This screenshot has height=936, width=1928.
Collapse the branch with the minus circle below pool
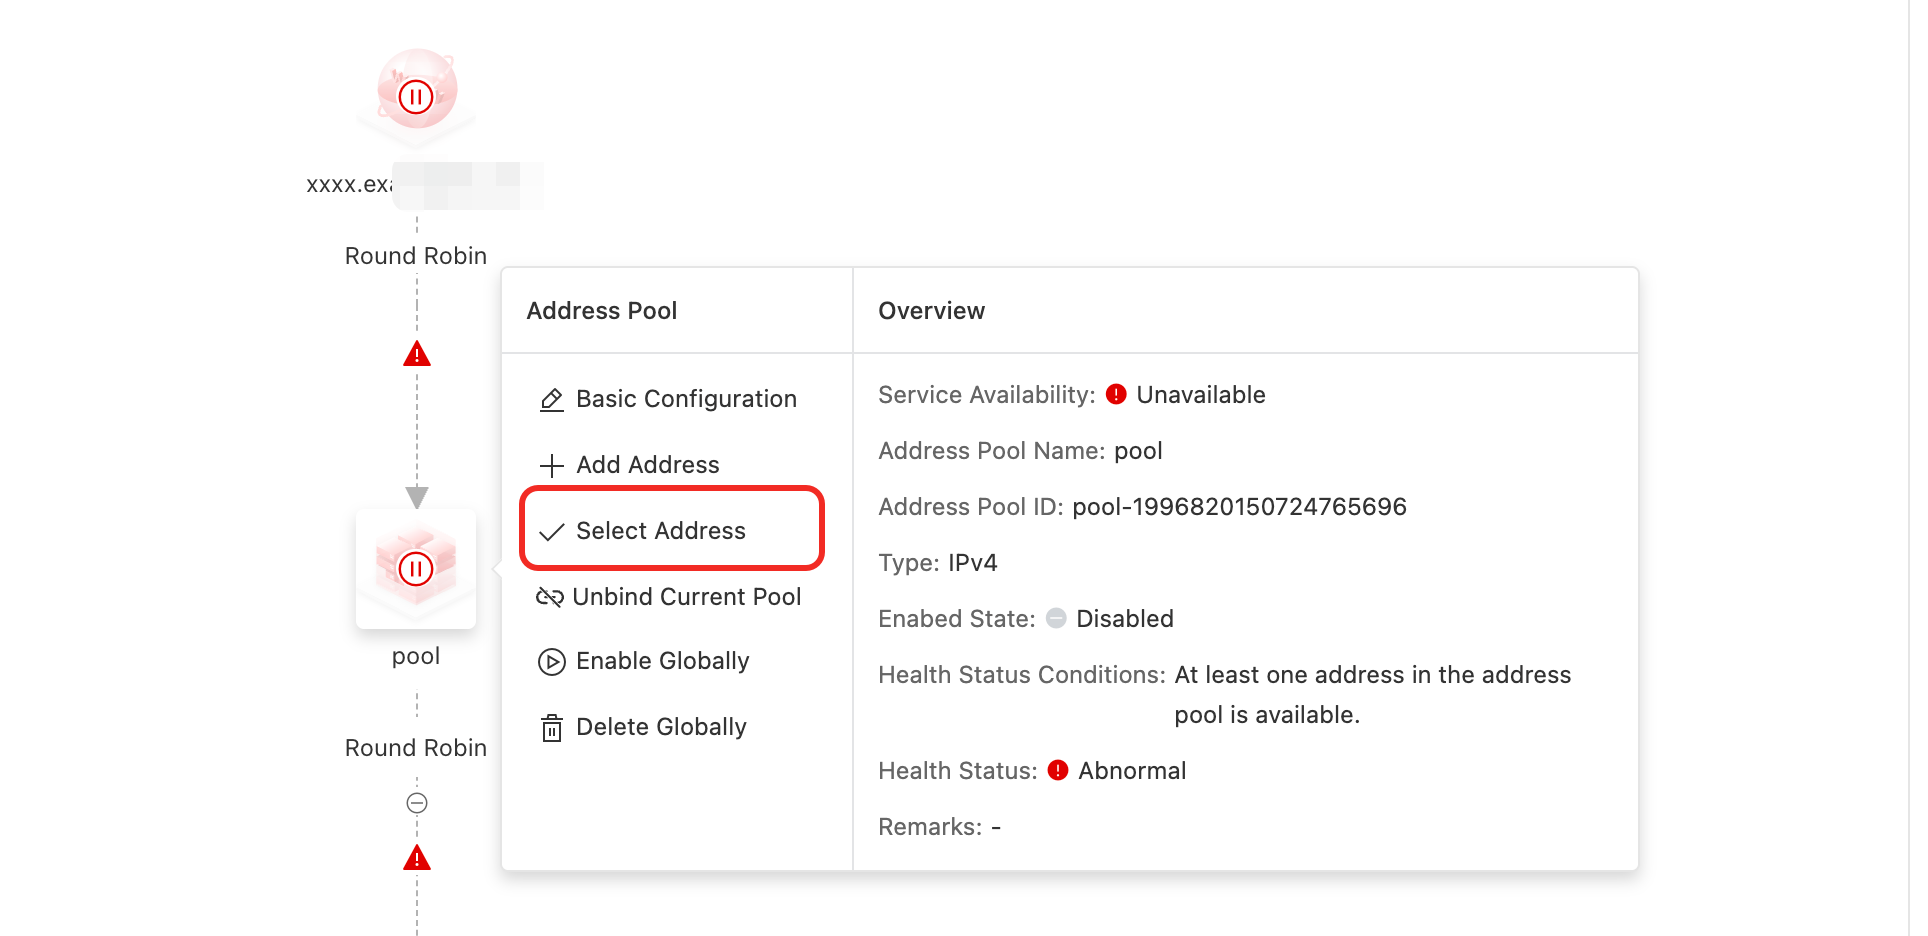tap(417, 803)
